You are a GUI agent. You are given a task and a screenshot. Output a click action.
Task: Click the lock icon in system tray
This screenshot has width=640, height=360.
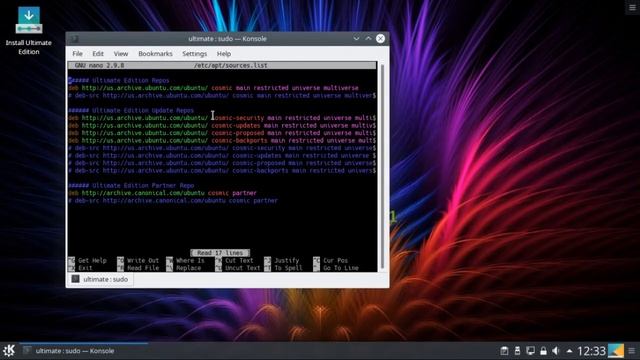click(543, 351)
